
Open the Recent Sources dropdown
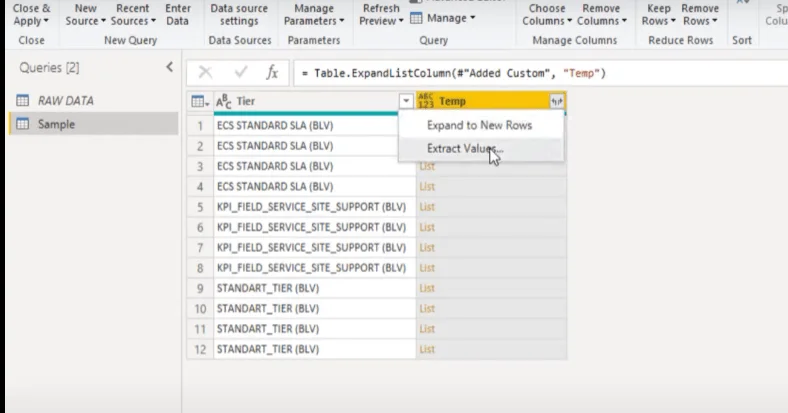[133, 15]
